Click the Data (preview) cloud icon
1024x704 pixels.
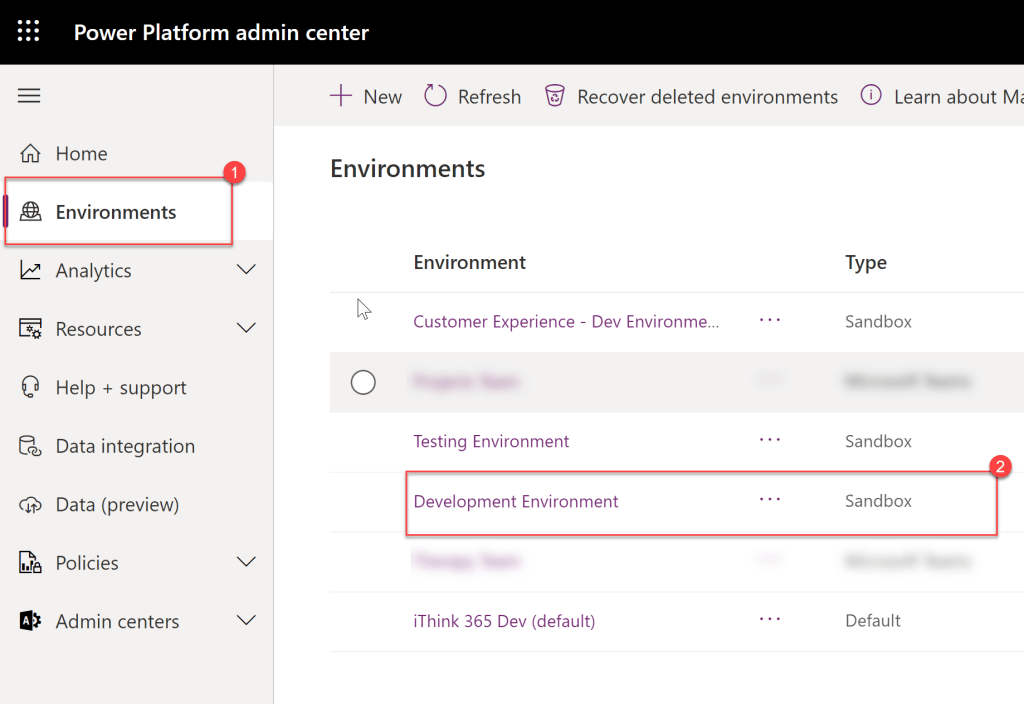pos(31,505)
